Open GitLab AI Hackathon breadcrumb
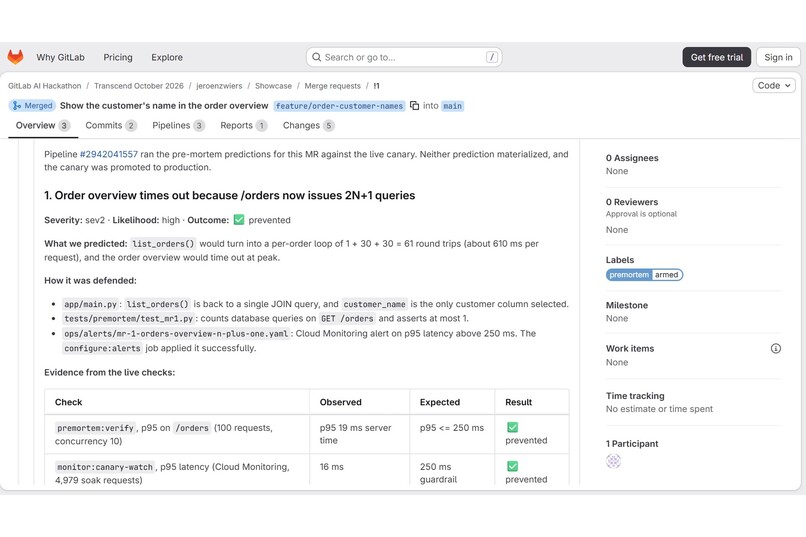Image resolution: width=806 pixels, height=537 pixels. pyautogui.click(x=45, y=86)
